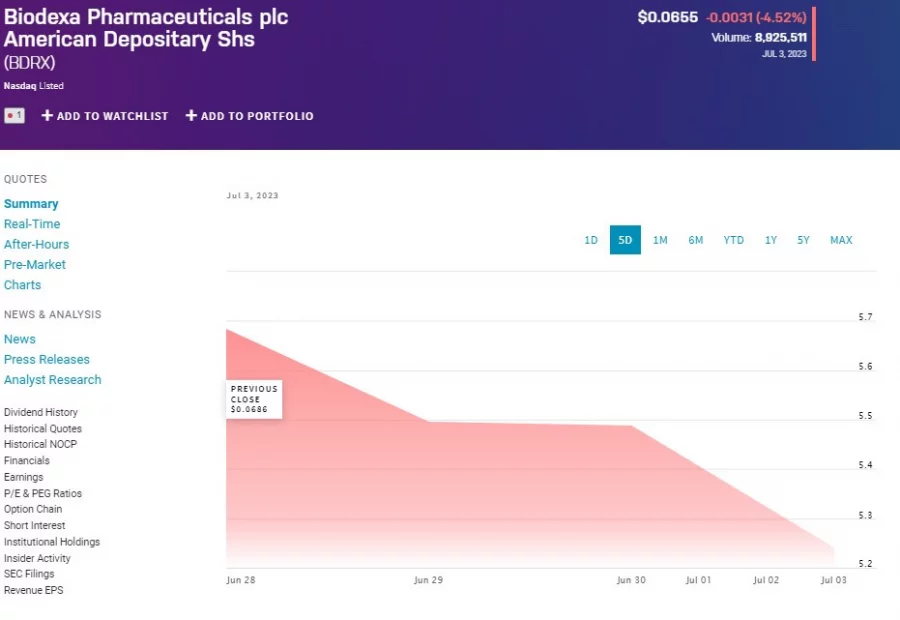Open Real-Time quotes link
Viewport: 900px width, 620px height.
[32, 224]
